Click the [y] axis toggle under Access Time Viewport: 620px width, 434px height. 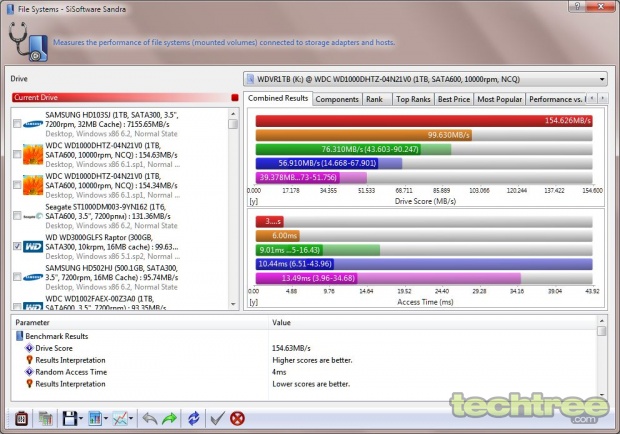click(x=253, y=302)
